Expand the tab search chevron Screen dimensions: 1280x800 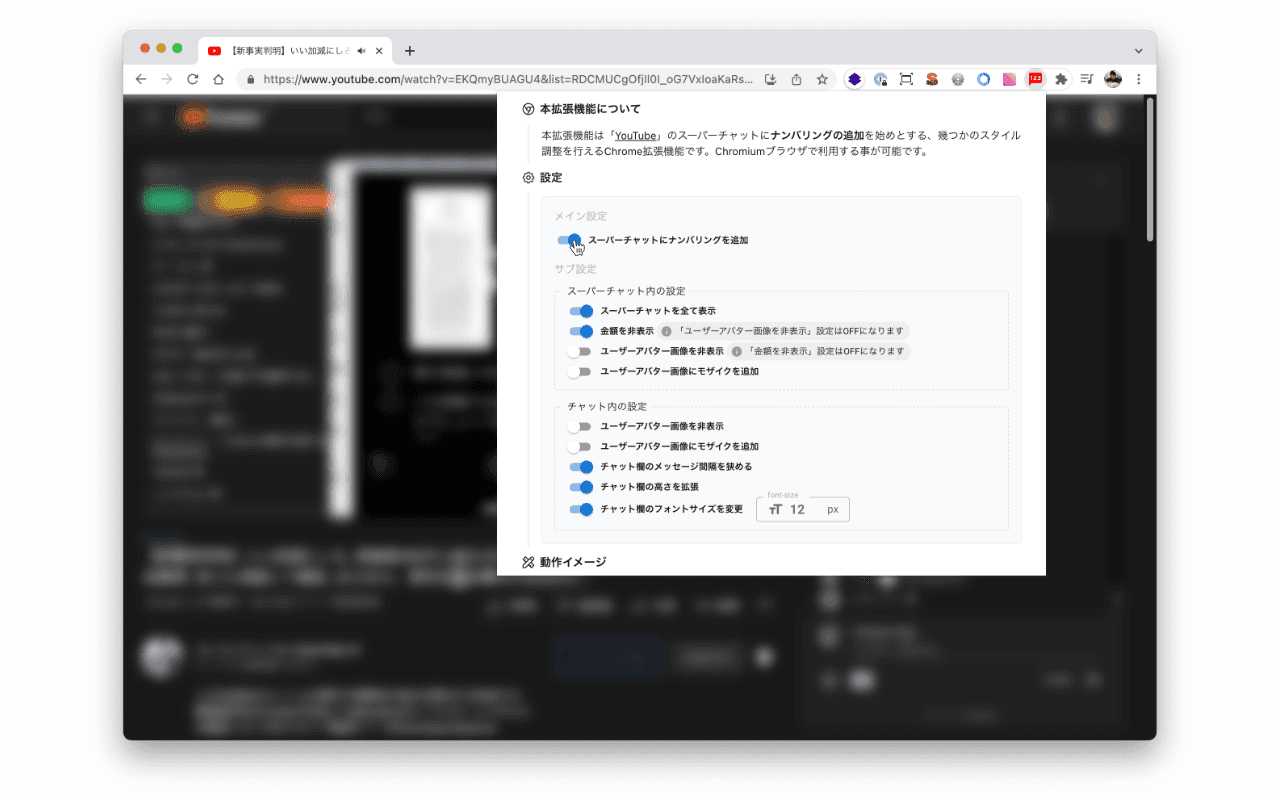[1138, 51]
